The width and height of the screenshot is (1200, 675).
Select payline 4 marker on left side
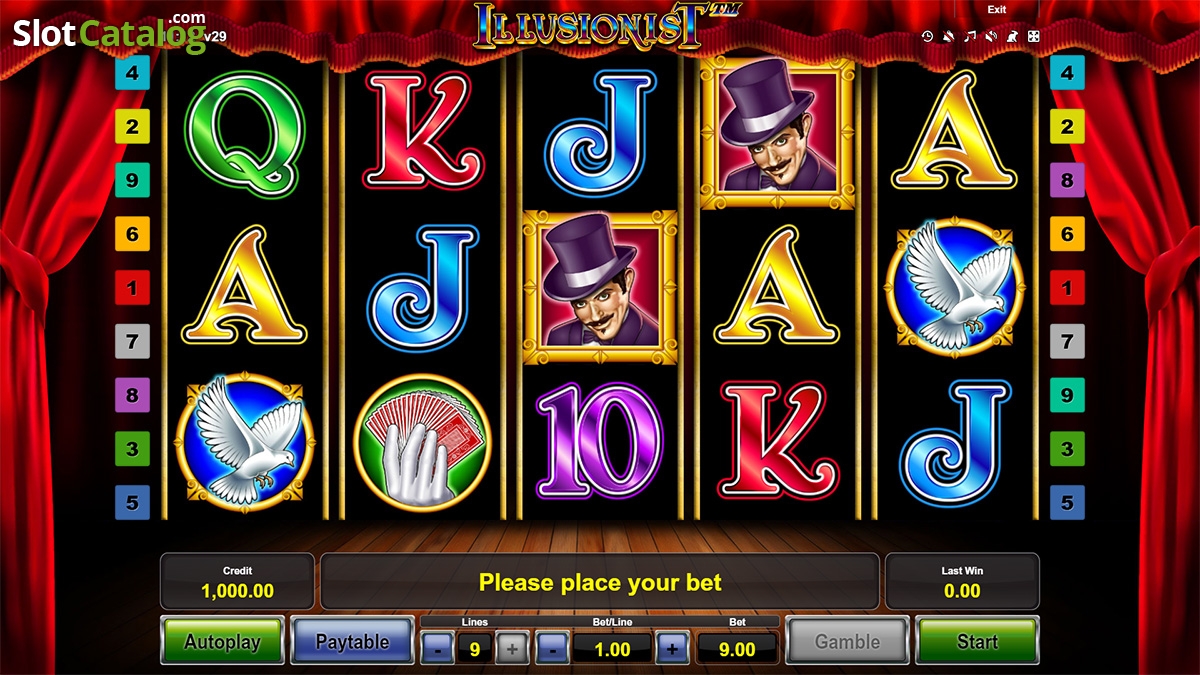point(132,72)
